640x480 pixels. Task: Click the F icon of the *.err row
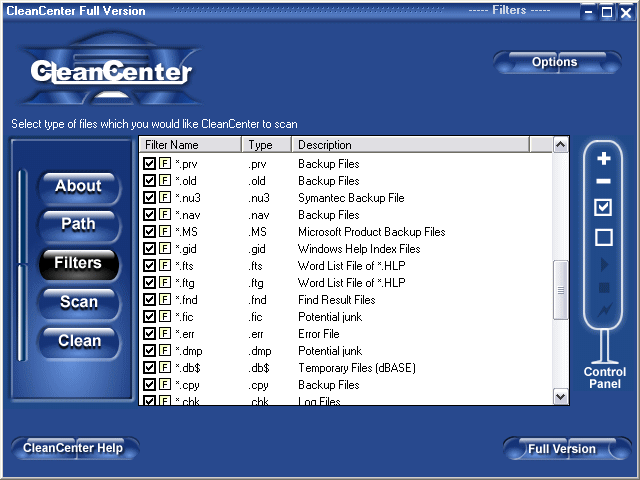pos(165,333)
